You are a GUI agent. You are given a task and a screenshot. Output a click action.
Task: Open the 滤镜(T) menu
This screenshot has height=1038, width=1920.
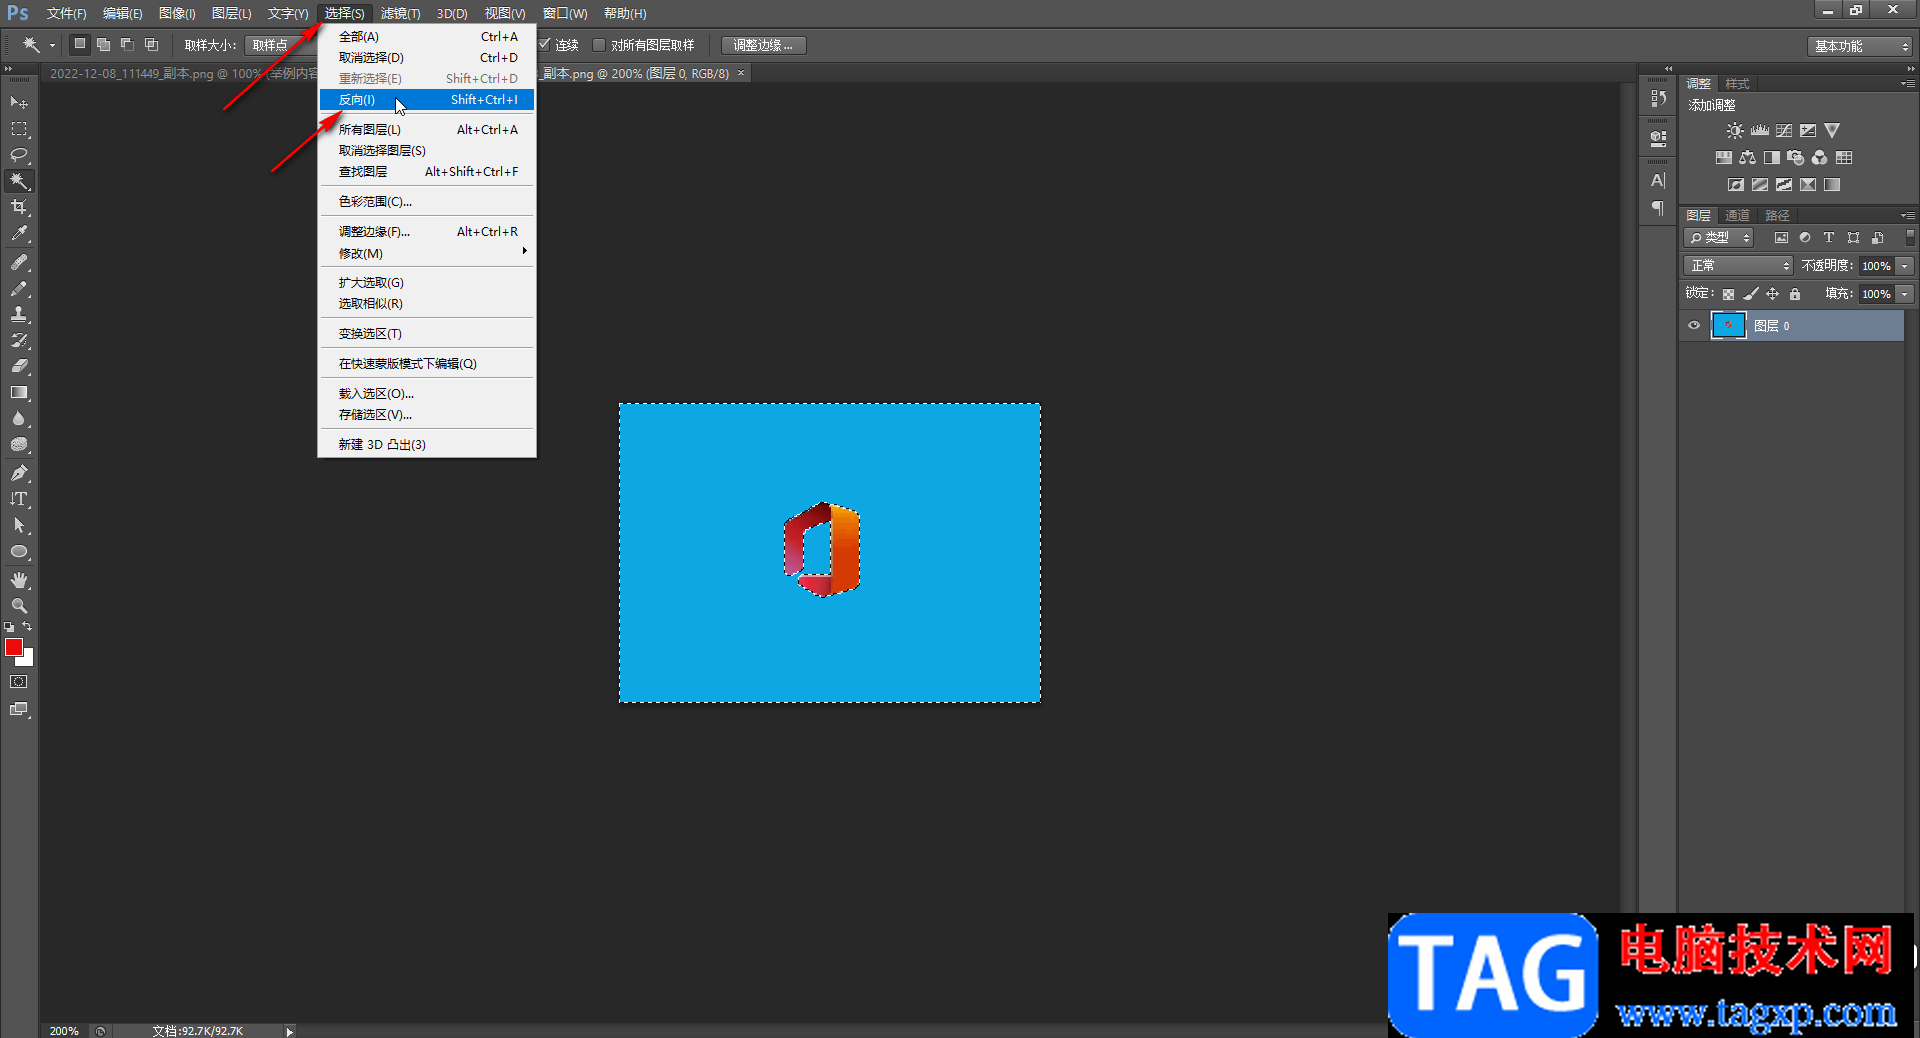click(x=400, y=14)
